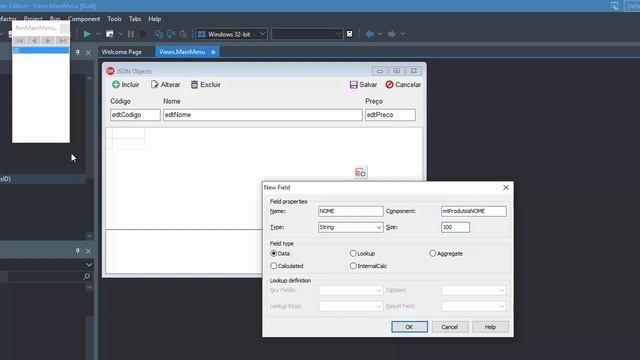The height and width of the screenshot is (360, 640).
Task: Click the Pause toolbar icon
Action: click(x=131, y=34)
